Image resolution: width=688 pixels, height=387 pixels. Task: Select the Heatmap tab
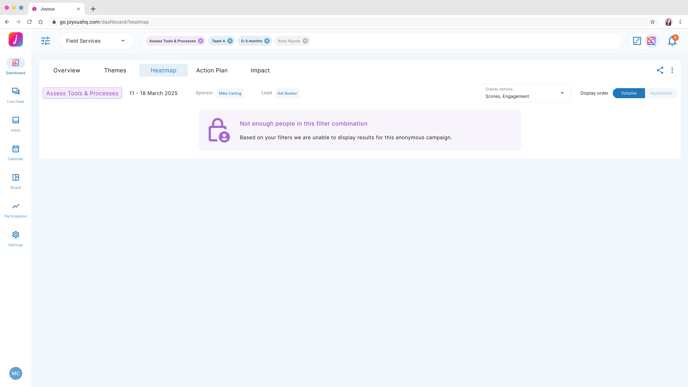pos(163,70)
